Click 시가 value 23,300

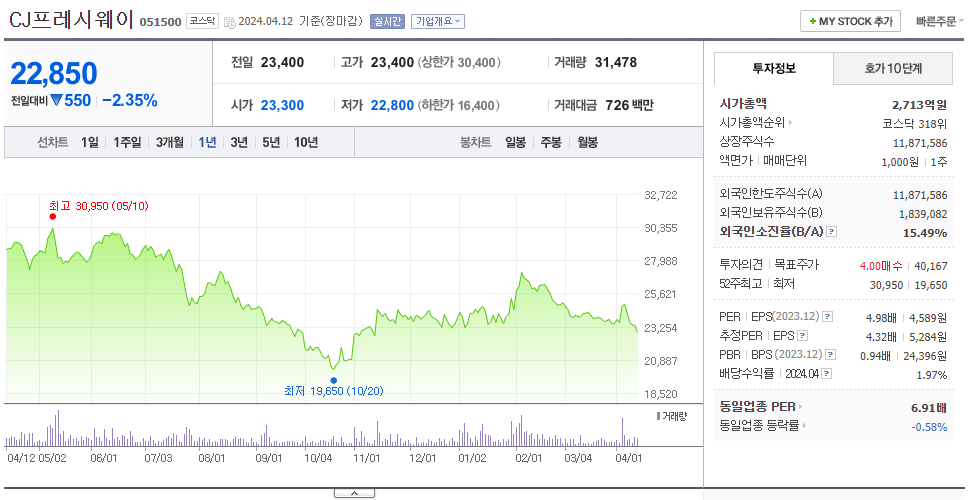[282, 106]
